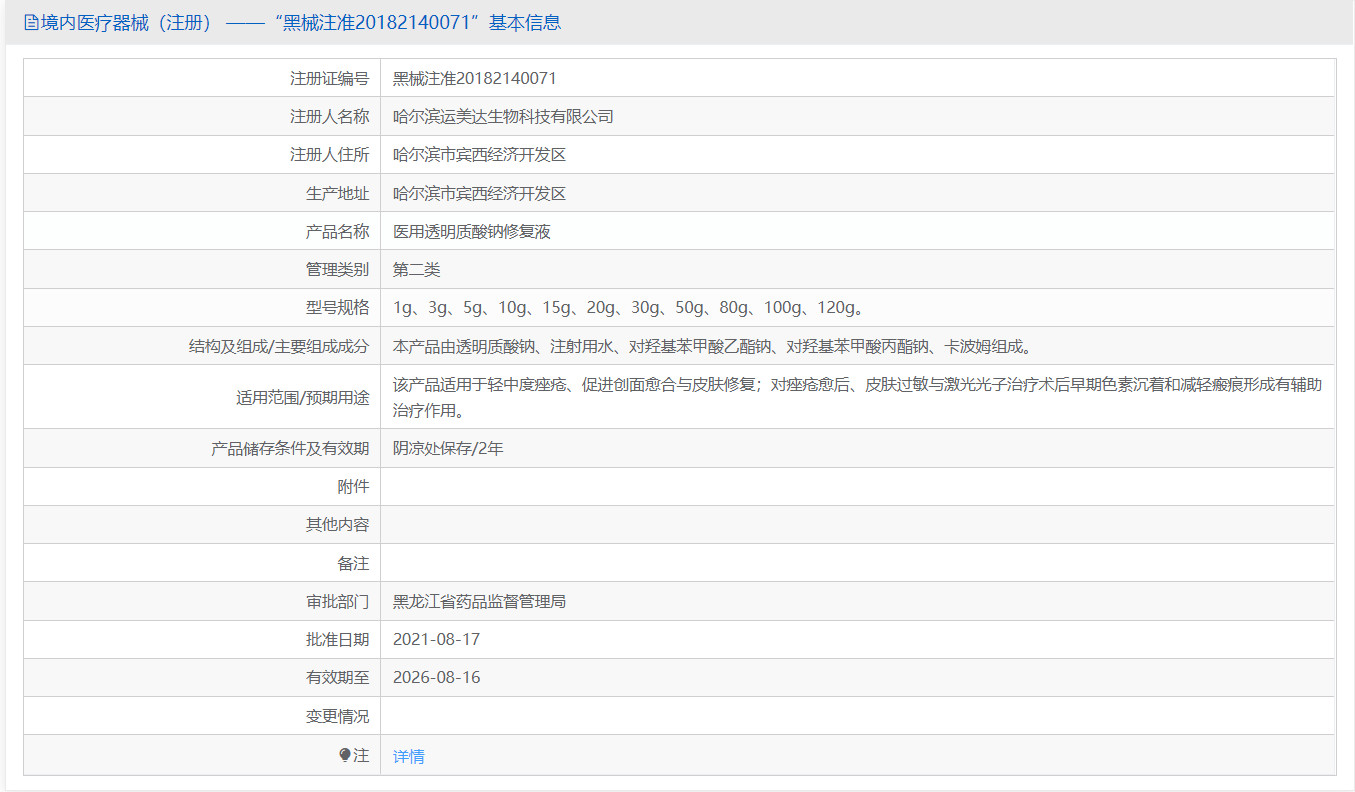Click the 审批部门 label

[337, 601]
